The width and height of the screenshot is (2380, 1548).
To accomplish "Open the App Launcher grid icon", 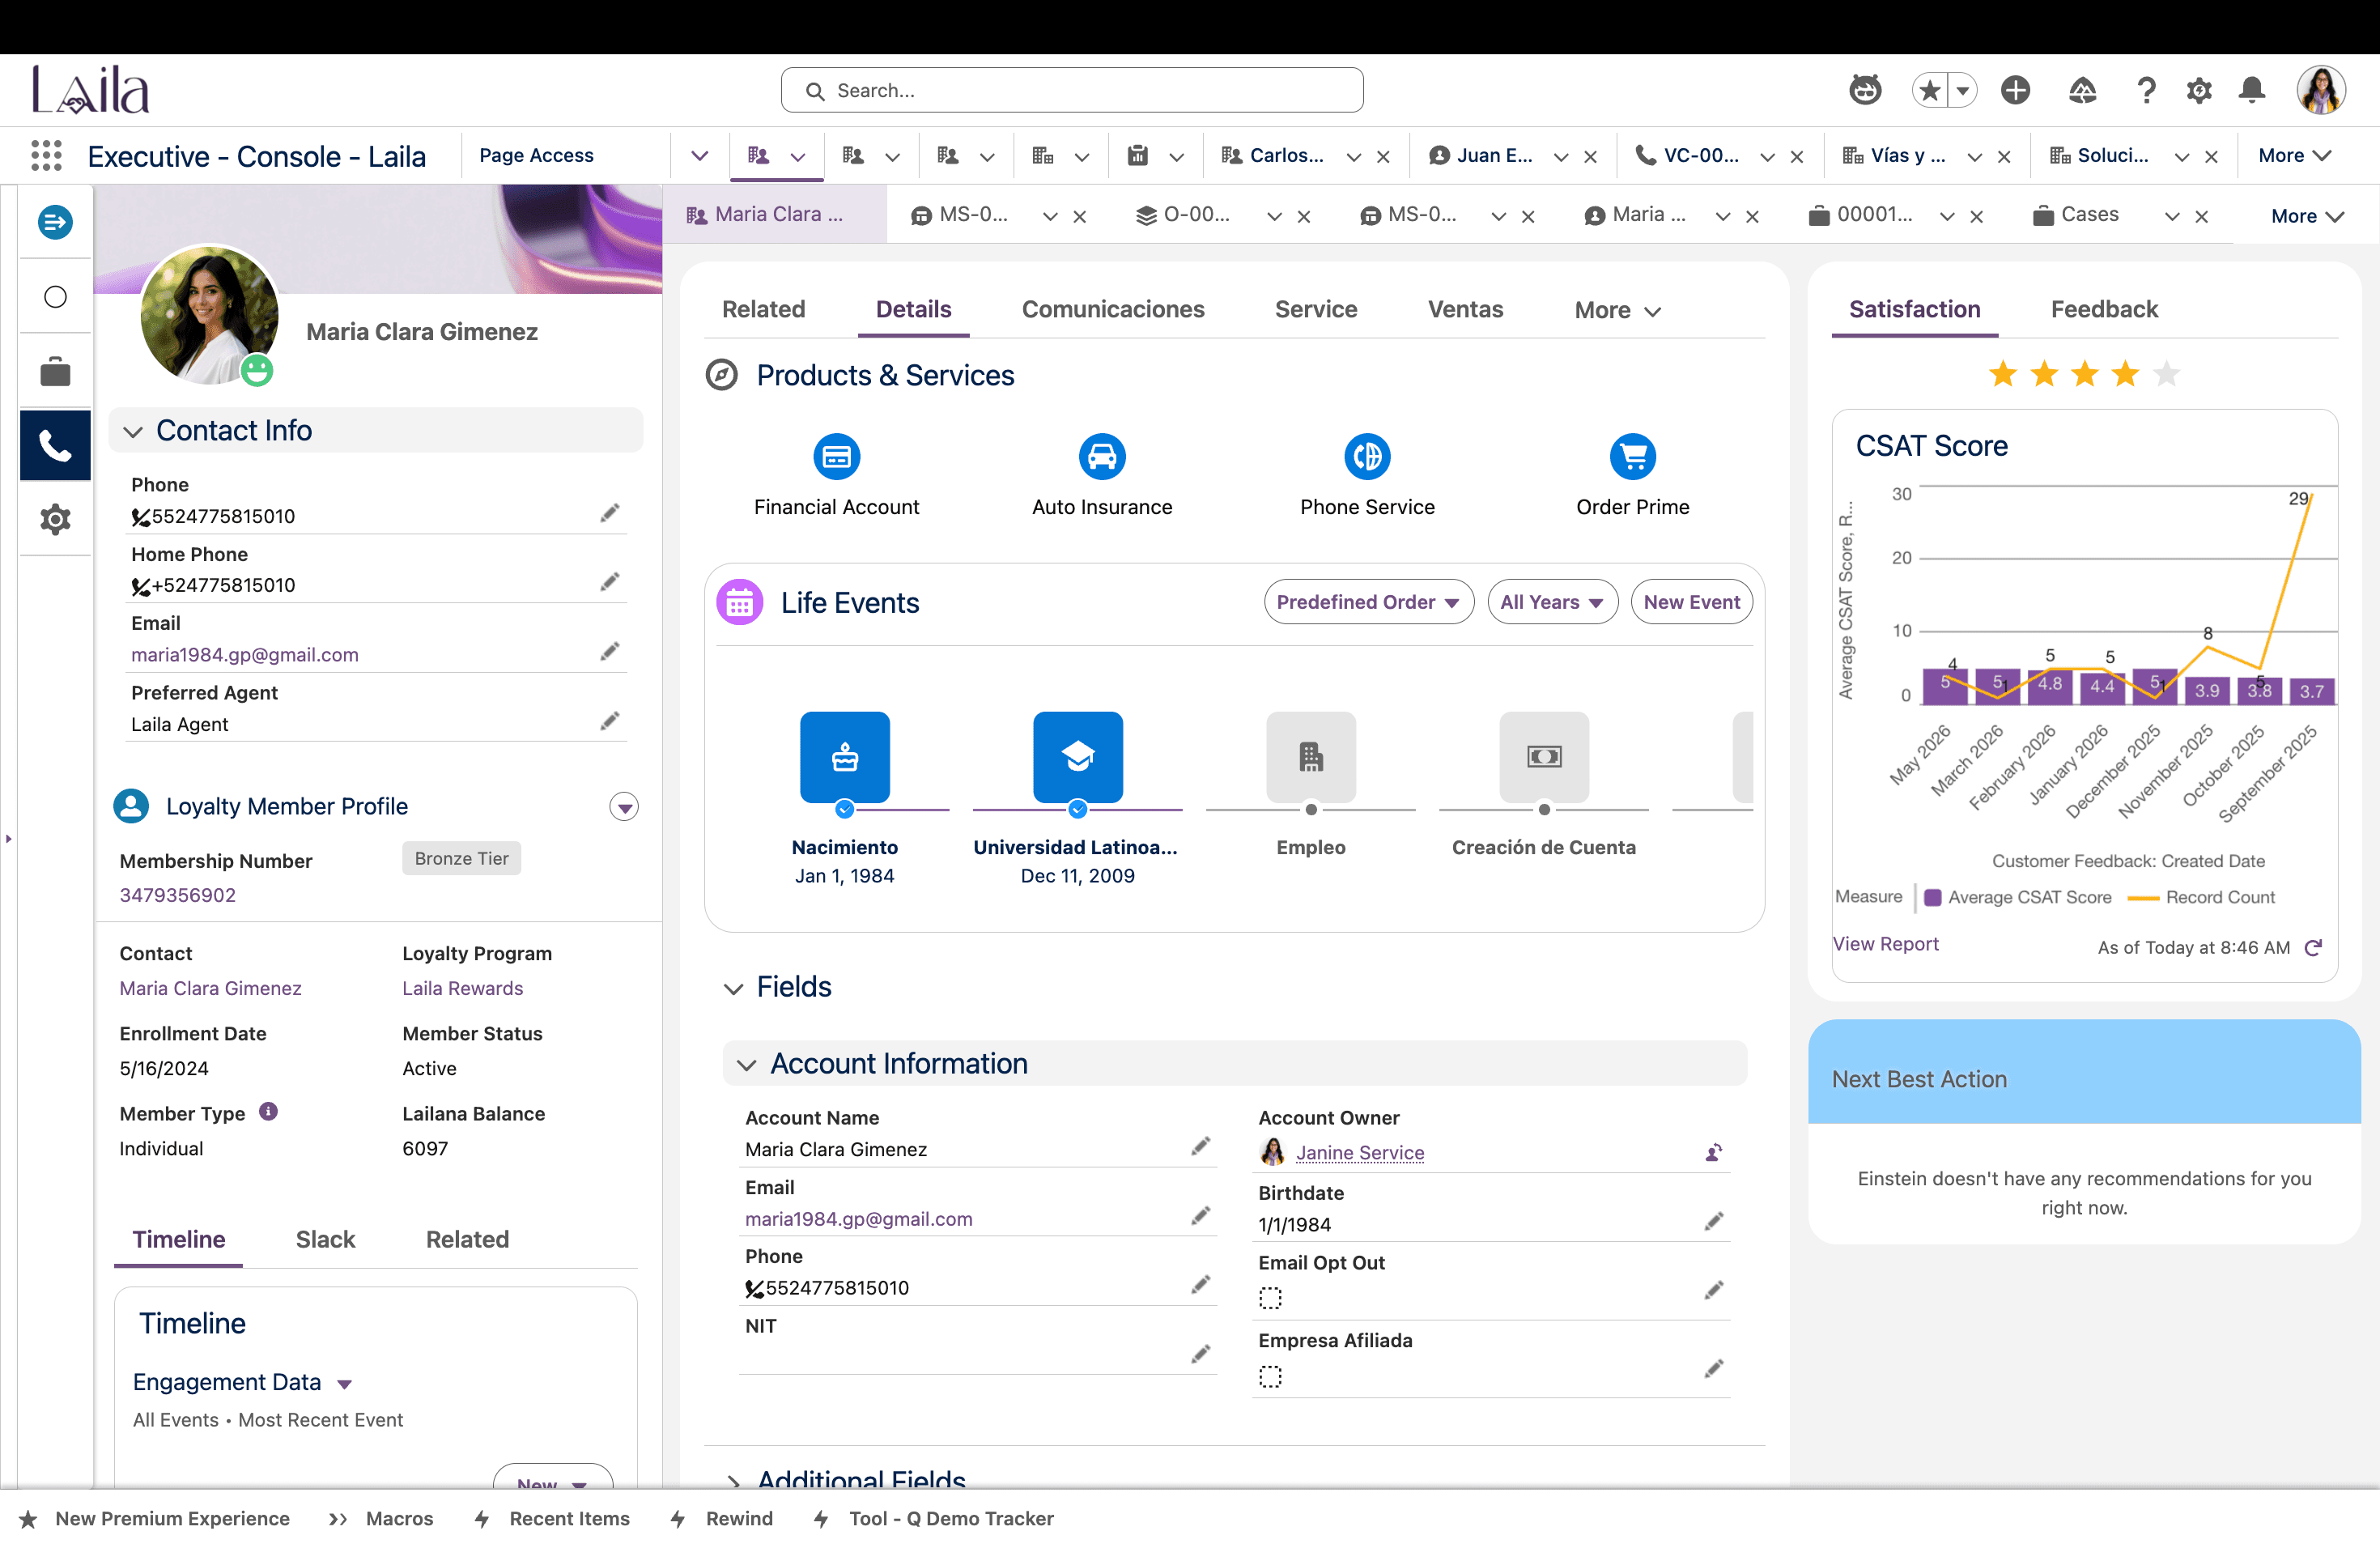I will pyautogui.click(x=46, y=155).
